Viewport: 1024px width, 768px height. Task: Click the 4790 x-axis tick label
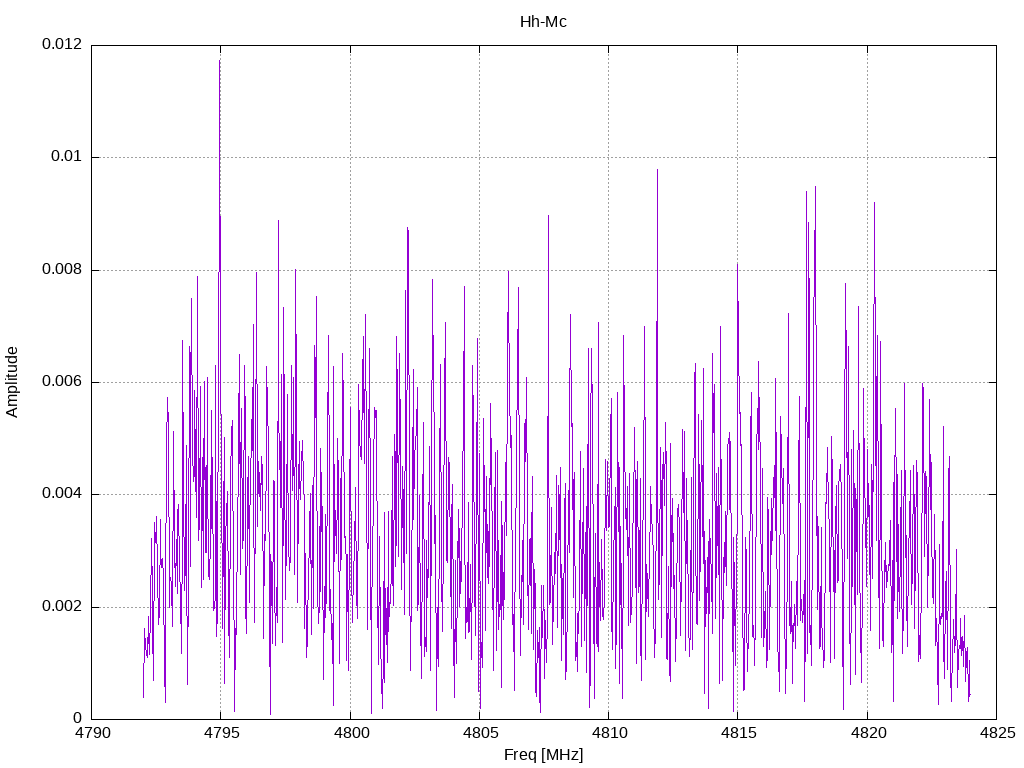[93, 733]
